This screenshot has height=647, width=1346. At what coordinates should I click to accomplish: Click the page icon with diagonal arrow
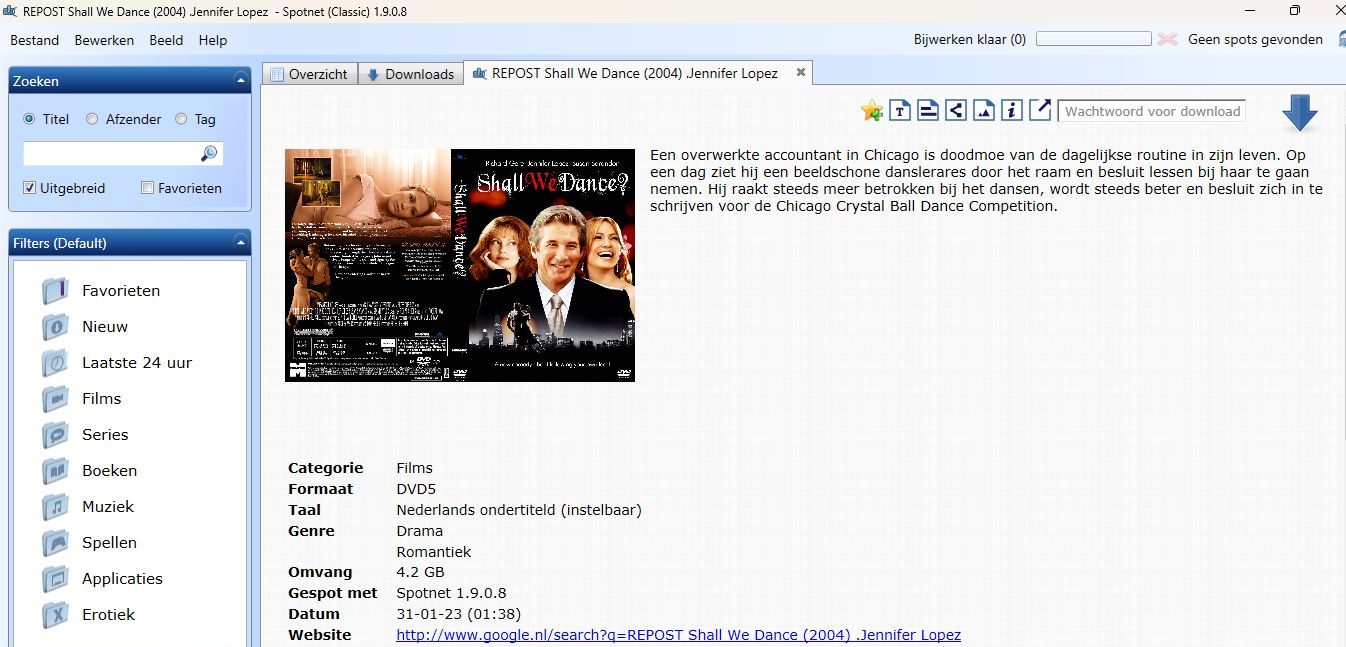[1040, 111]
